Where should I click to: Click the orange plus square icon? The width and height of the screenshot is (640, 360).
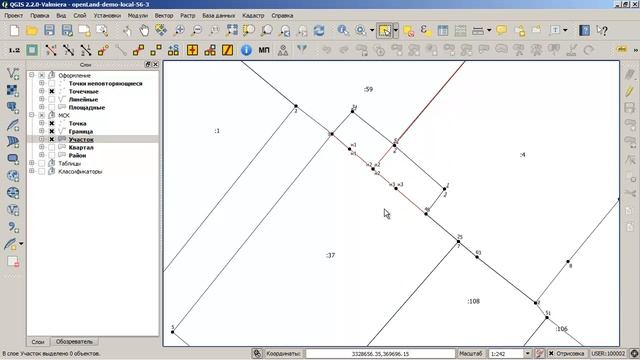click(192, 50)
